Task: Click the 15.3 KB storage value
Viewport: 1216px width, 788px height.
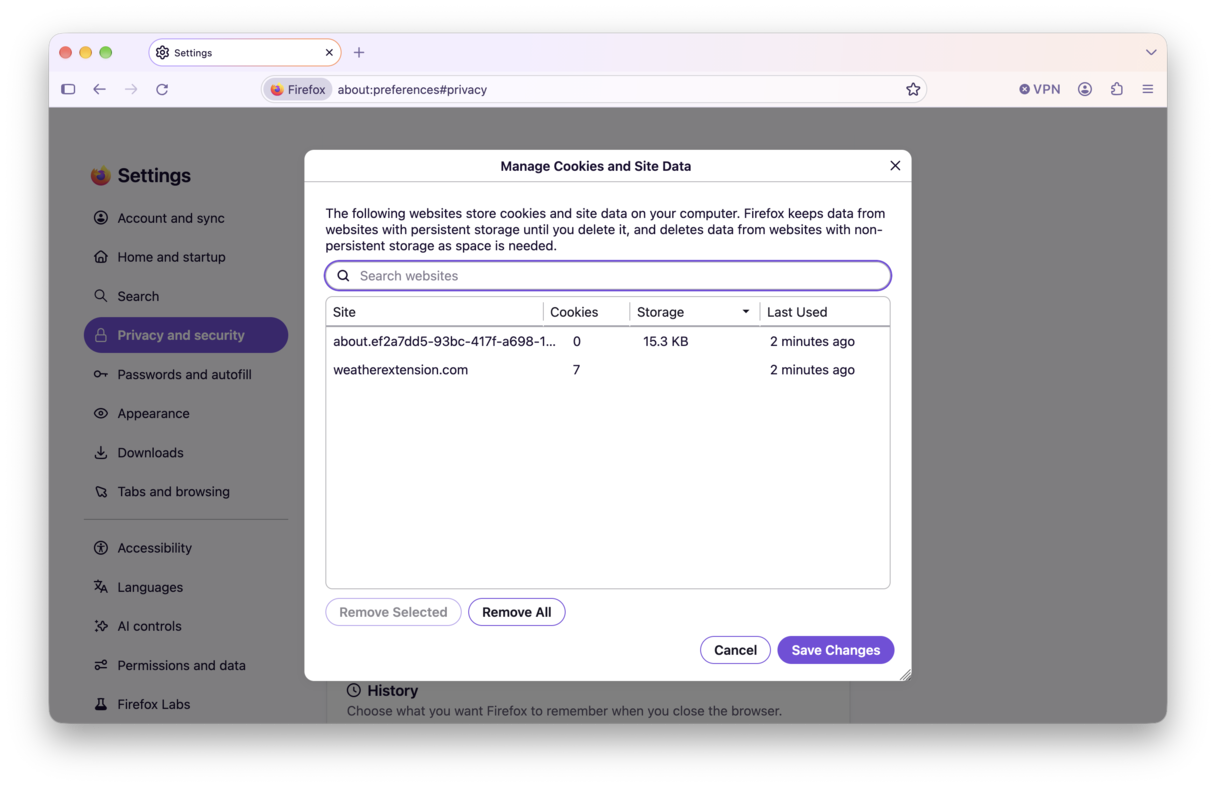Action: tap(665, 341)
